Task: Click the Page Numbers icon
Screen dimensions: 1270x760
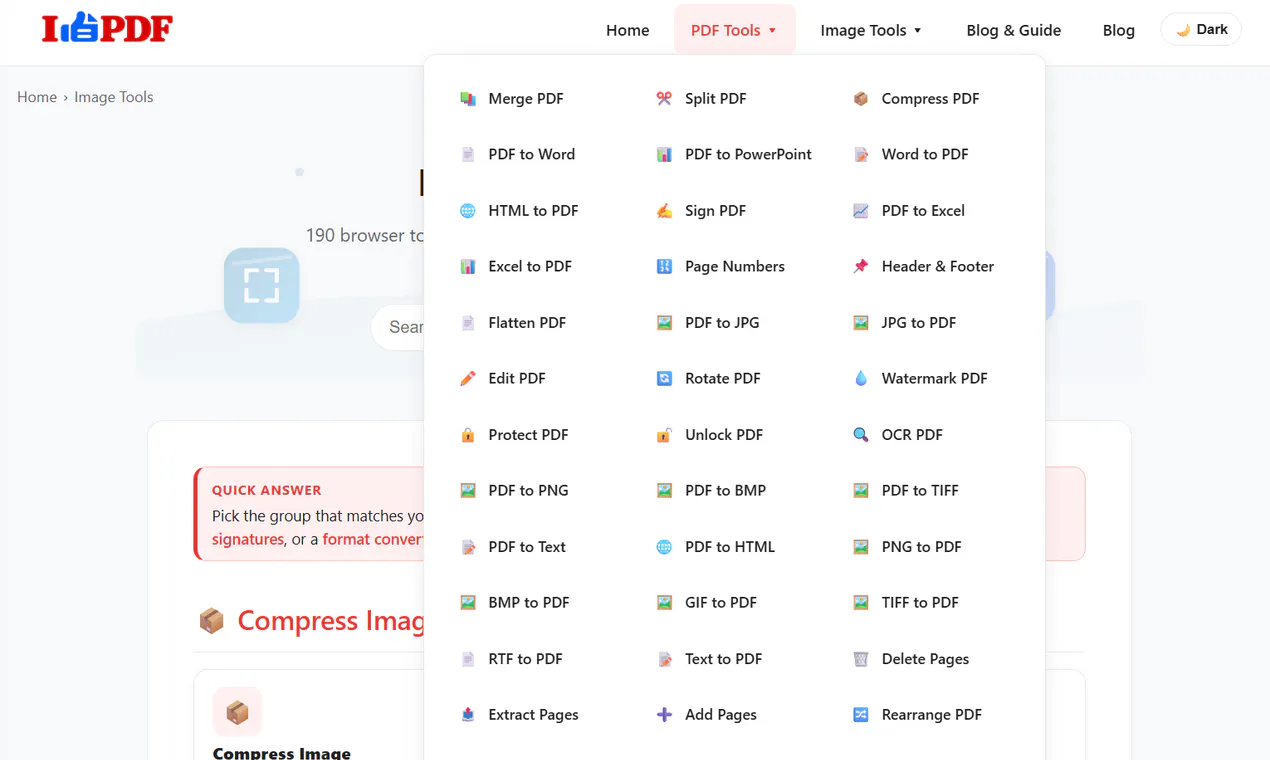Action: [664, 267]
